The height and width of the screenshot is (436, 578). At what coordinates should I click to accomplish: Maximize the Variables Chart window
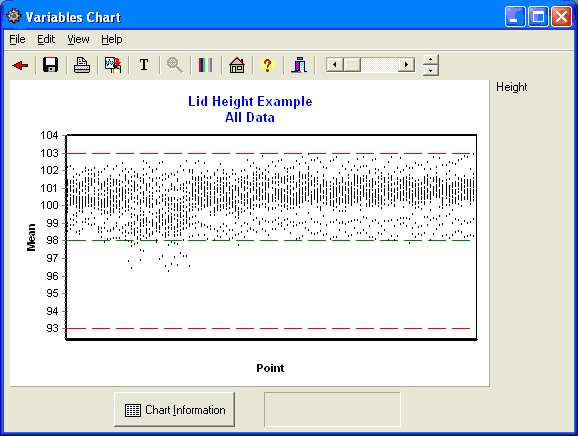pos(538,17)
